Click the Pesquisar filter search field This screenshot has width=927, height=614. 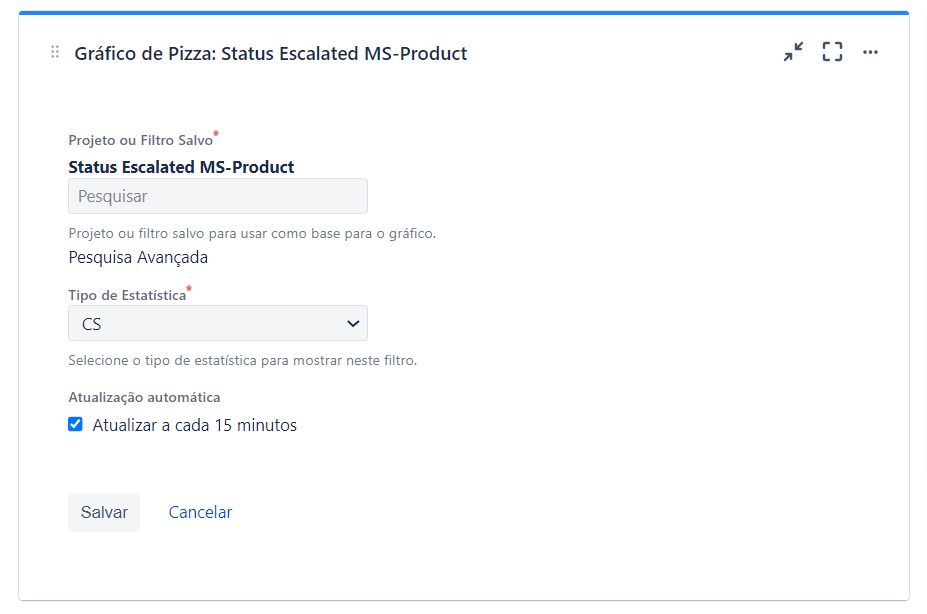click(x=218, y=196)
